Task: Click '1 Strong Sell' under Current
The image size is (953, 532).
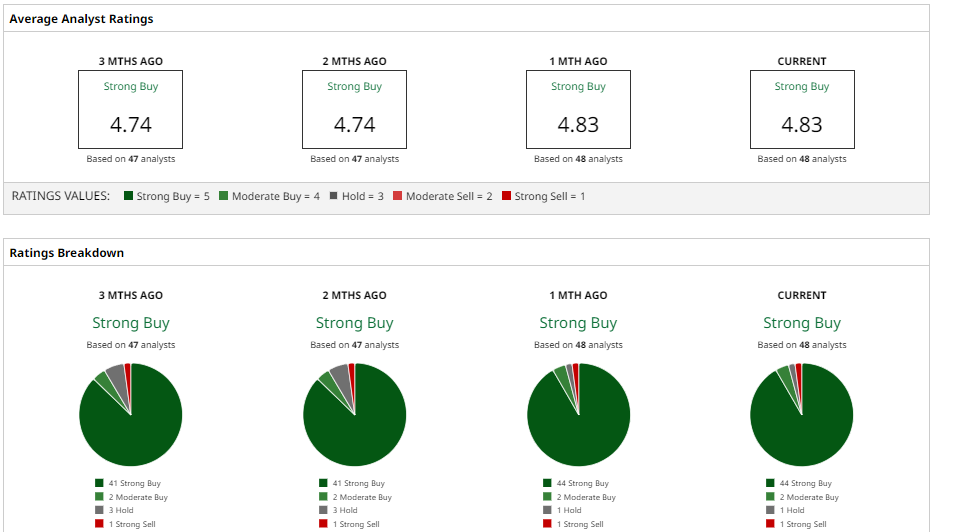Action: coord(803,524)
